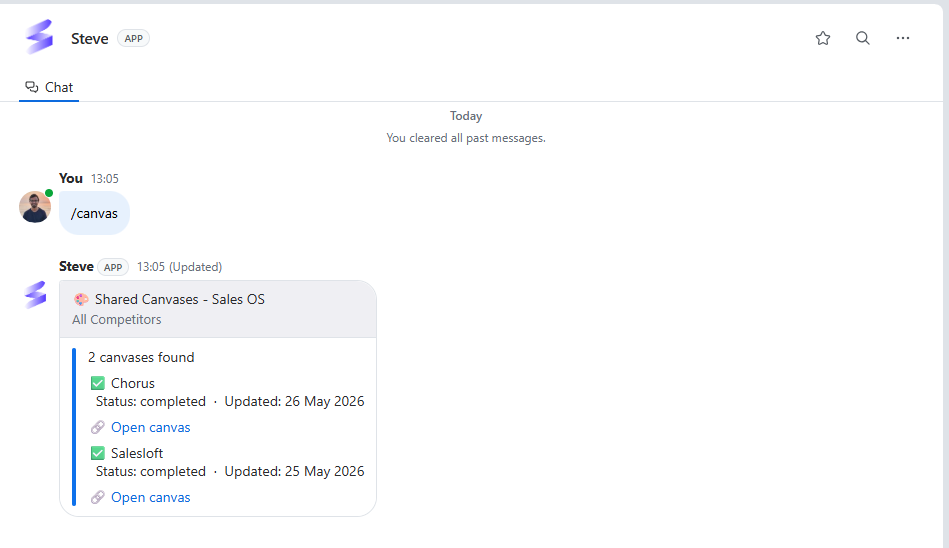Click the 'Salesloft' canvas name

click(137, 453)
